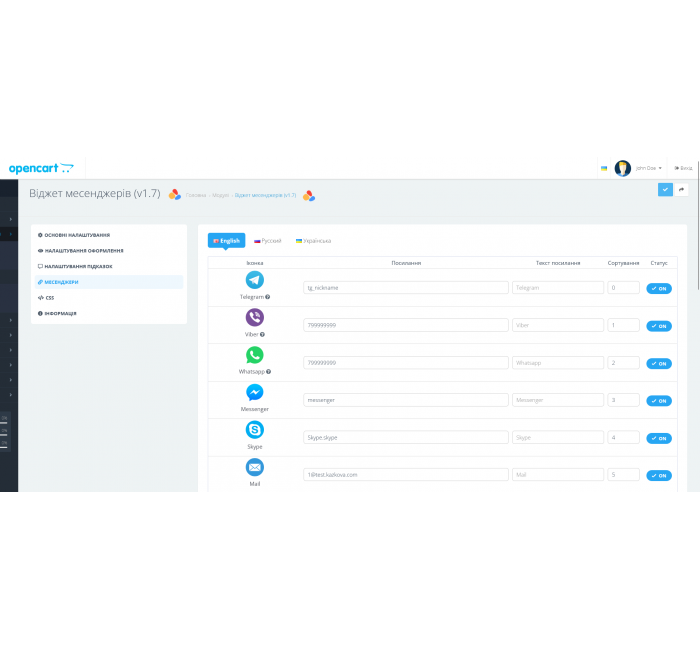
Task: Click the Facebook Messenger icon
Action: click(x=254, y=392)
